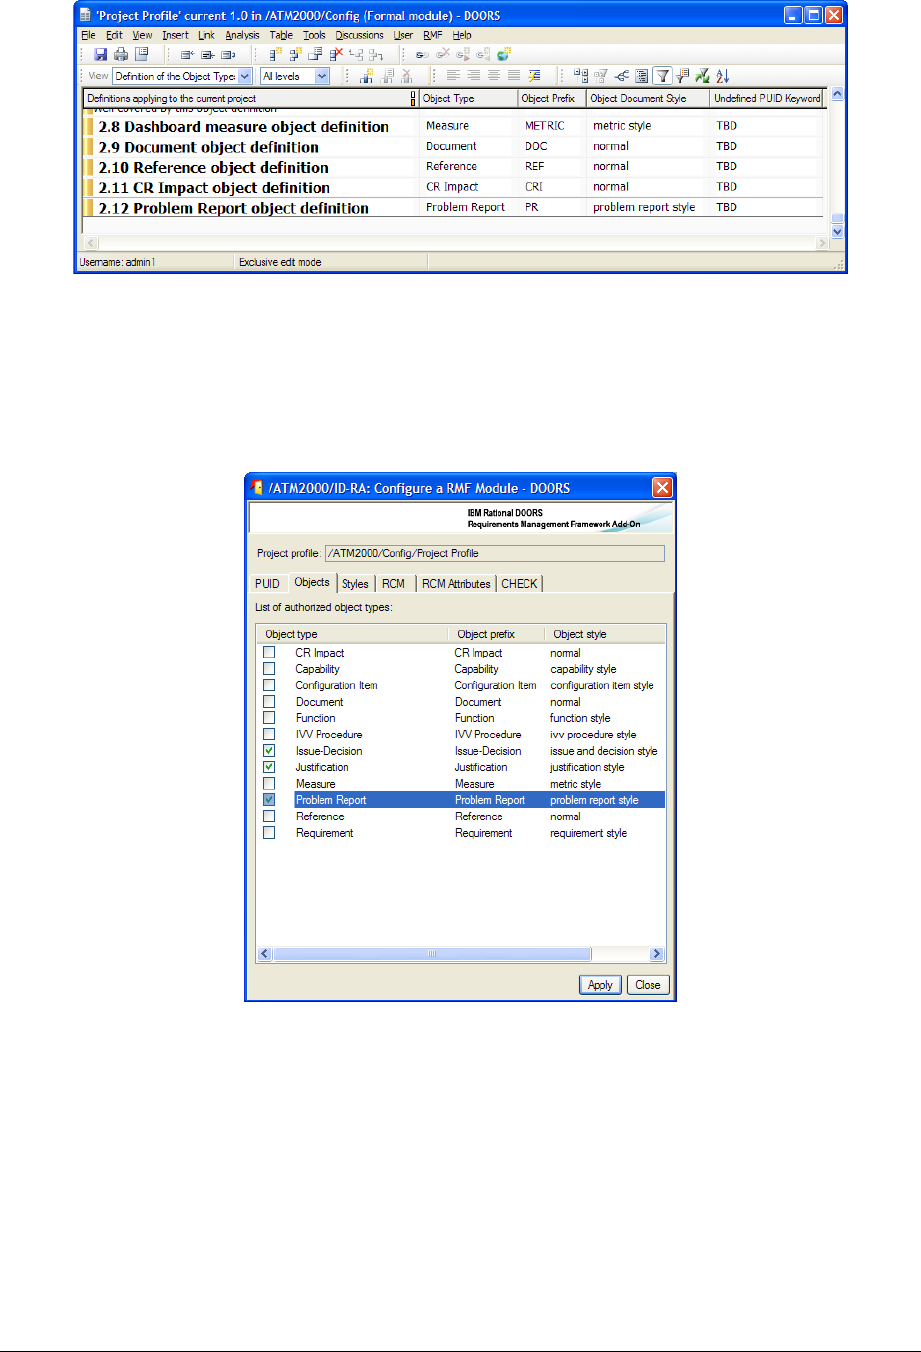Image resolution: width=921 pixels, height=1352 pixels.
Task: Toggle the funnel filter icon
Action: [x=662, y=76]
